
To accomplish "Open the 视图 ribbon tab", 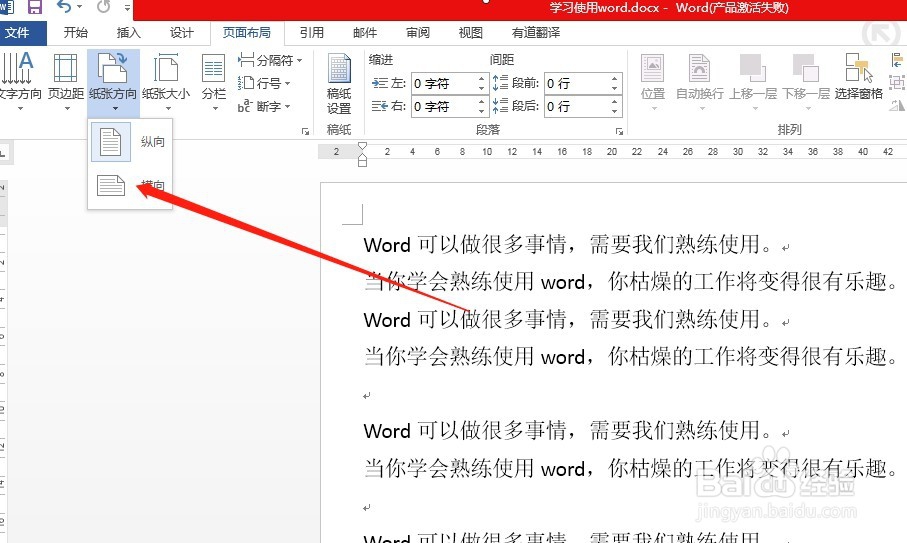I will [470, 33].
